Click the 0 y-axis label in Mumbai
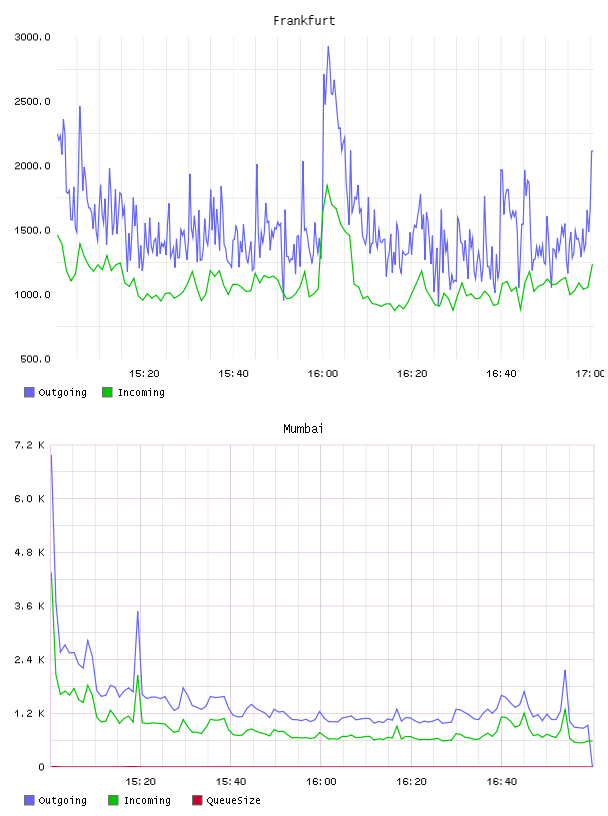 point(41,767)
